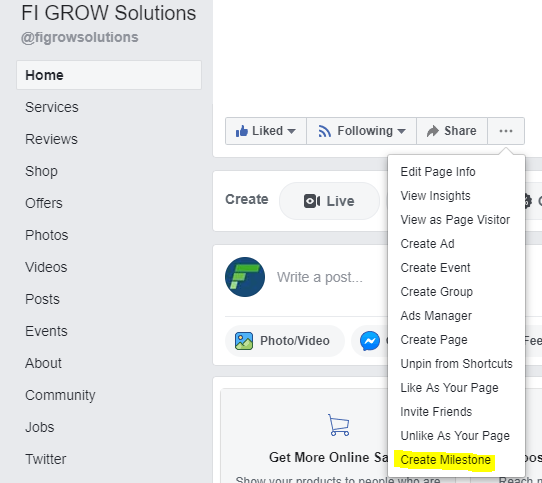Open Jobs in left sidebar
This screenshot has width=542, height=483.
pyautogui.click(x=40, y=427)
